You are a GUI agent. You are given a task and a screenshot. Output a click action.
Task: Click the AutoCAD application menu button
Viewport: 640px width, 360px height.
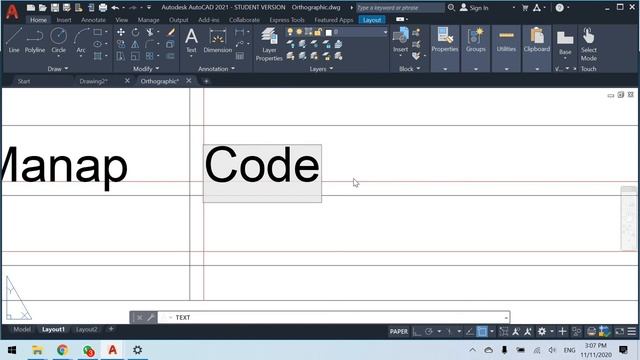click(12, 11)
